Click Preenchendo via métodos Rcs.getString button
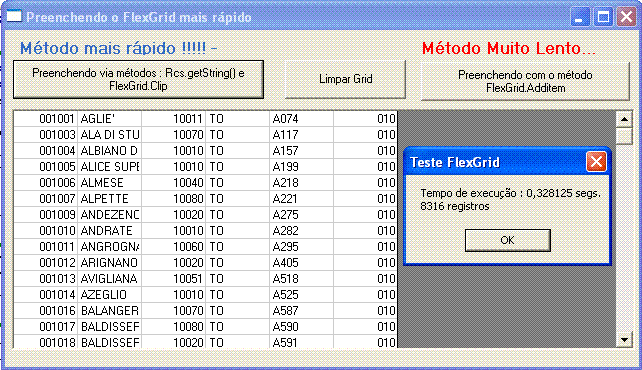This screenshot has width=642, height=370. [138, 79]
